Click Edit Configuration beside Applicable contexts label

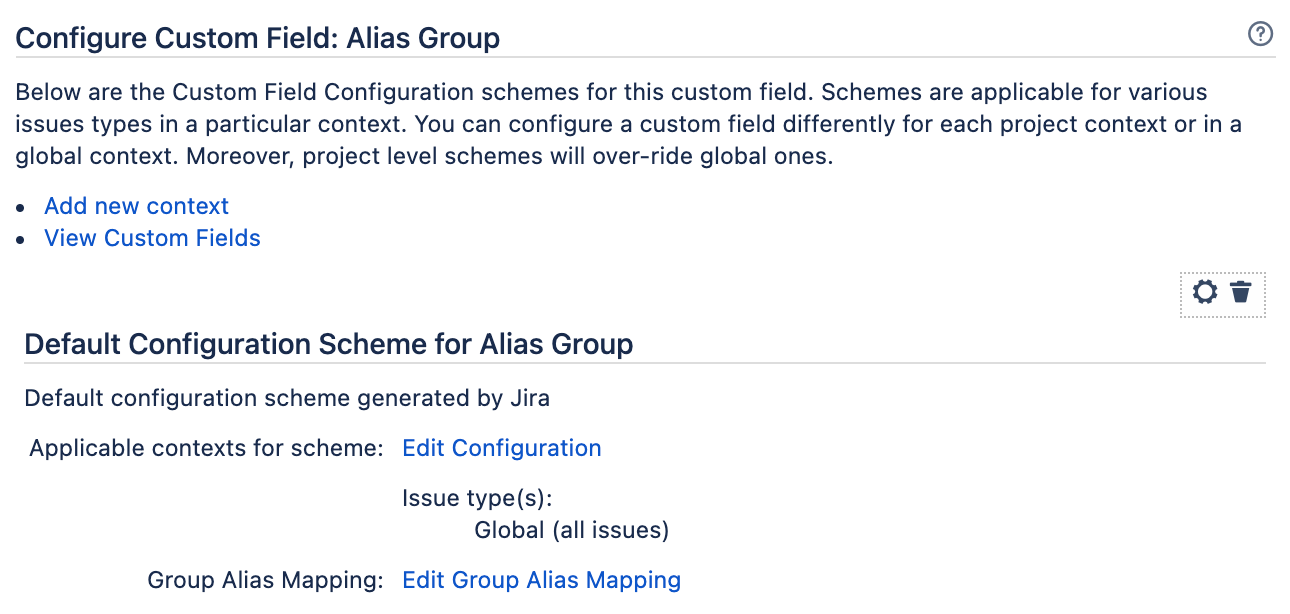coord(501,448)
